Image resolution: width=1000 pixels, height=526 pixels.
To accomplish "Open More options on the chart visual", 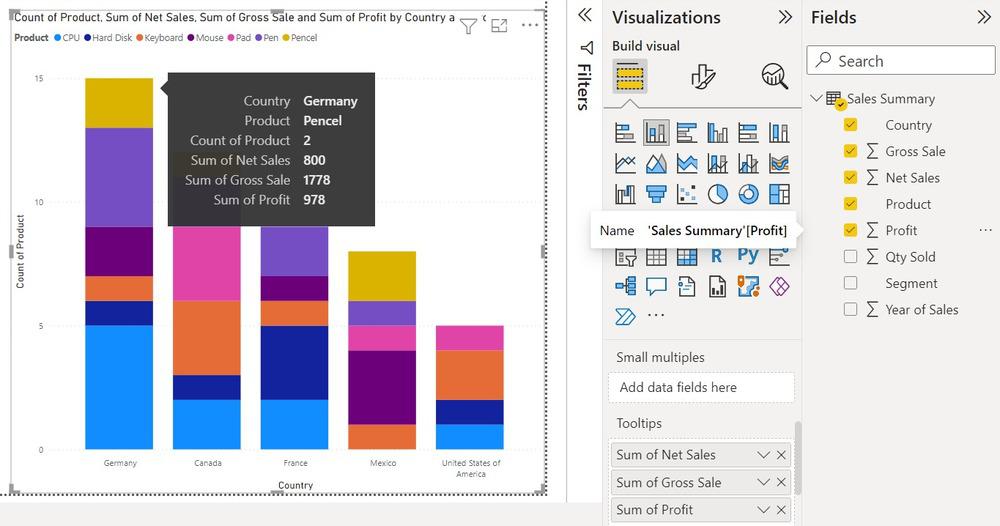I will pos(530,26).
